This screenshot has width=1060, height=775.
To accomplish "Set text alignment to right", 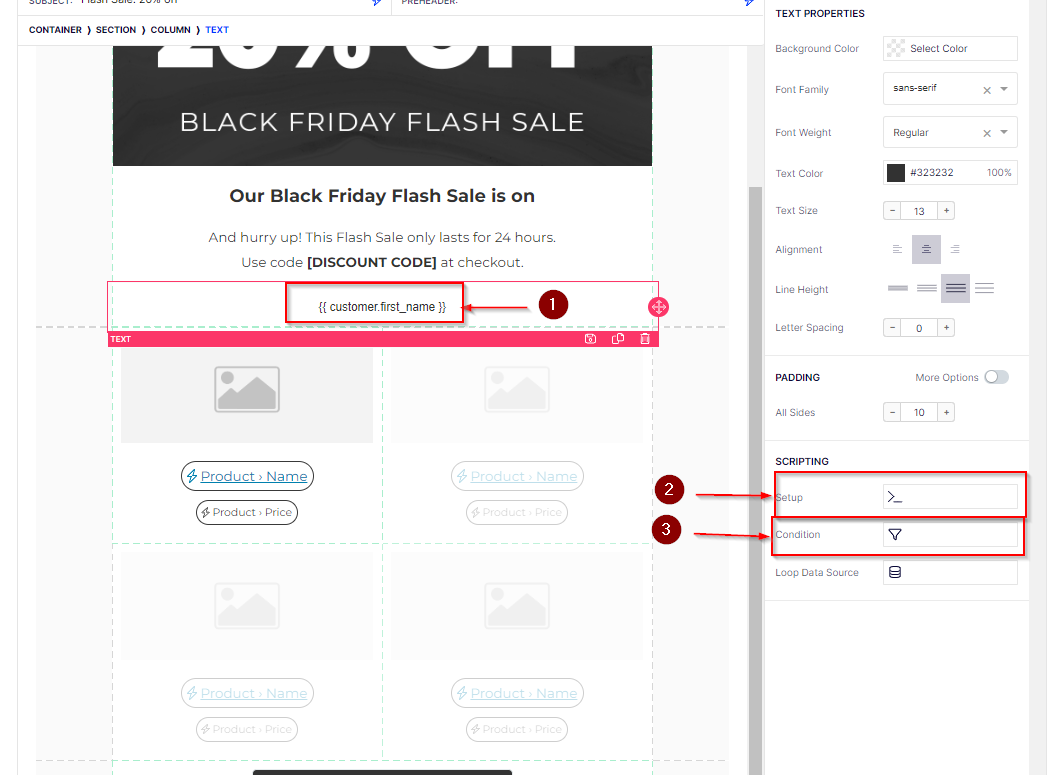I will pos(955,249).
